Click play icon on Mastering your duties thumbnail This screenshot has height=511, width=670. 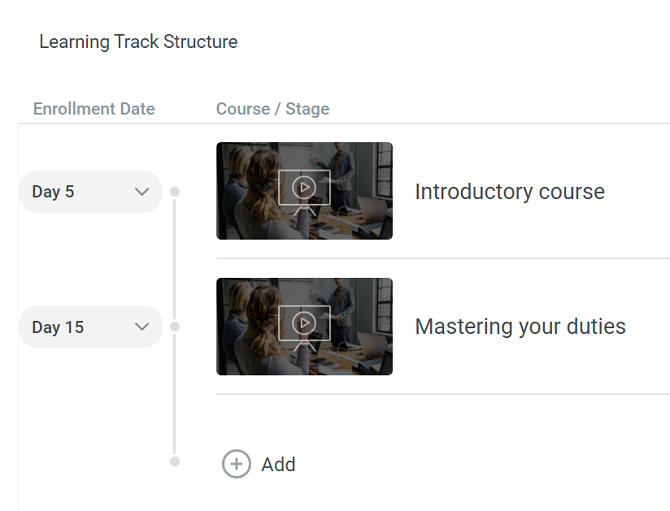pos(304,323)
